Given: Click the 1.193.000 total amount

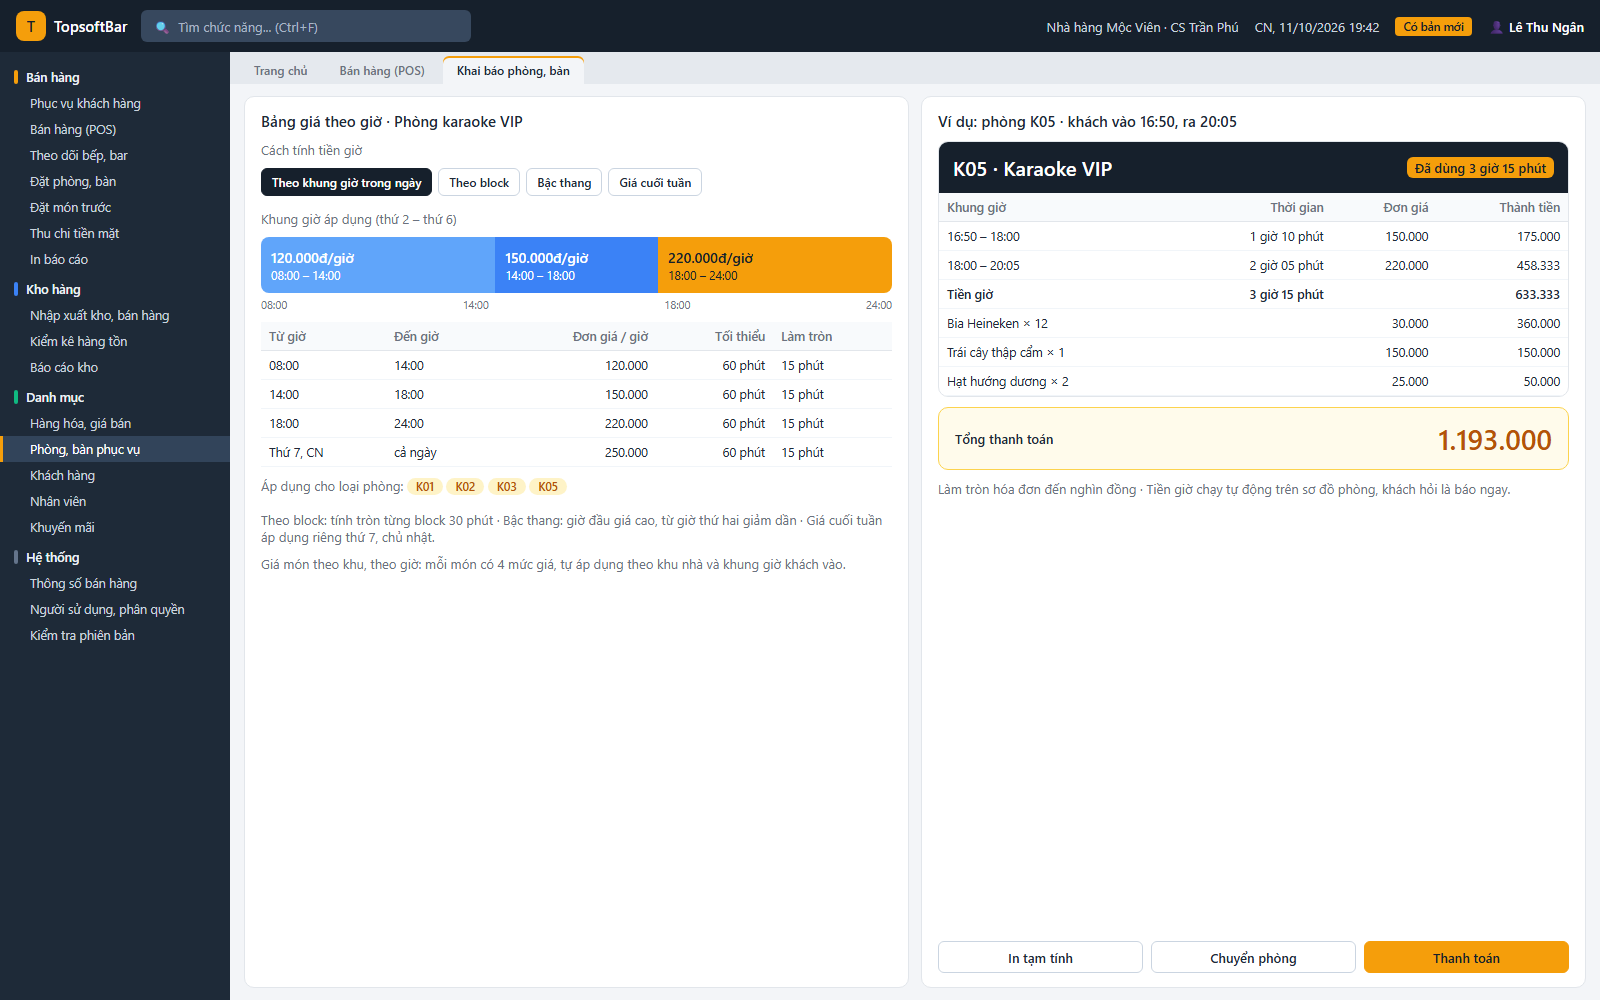Looking at the screenshot, I should pos(1494,440).
